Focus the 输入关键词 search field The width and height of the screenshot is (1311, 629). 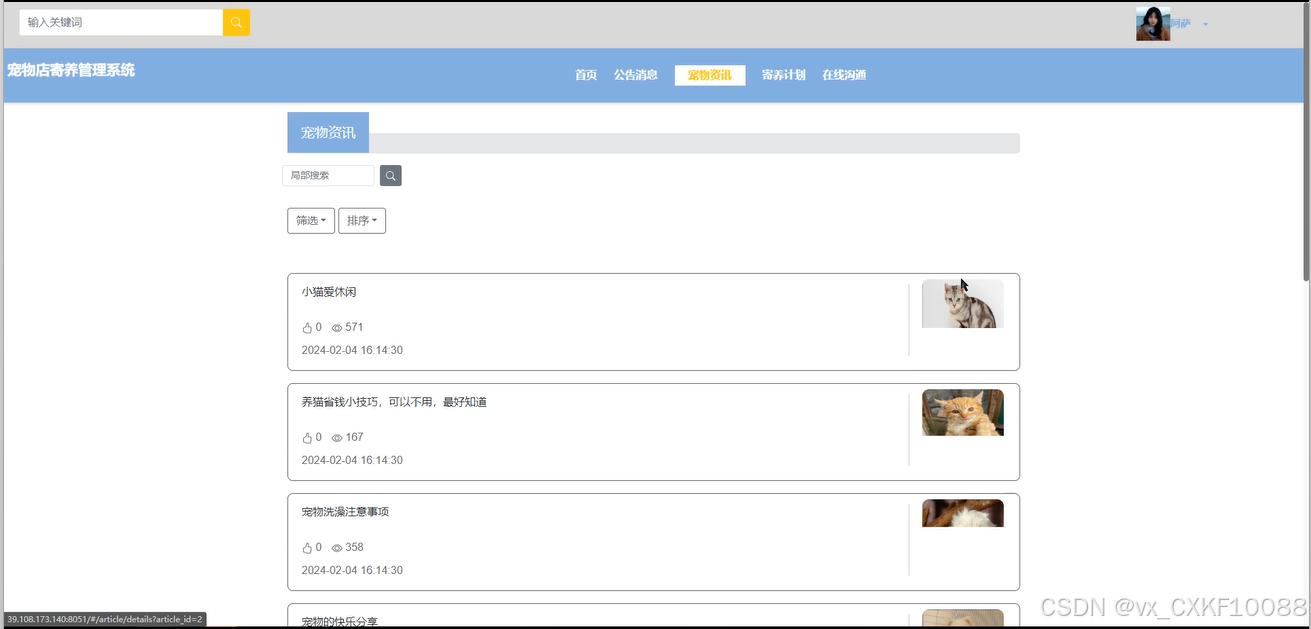(121, 22)
